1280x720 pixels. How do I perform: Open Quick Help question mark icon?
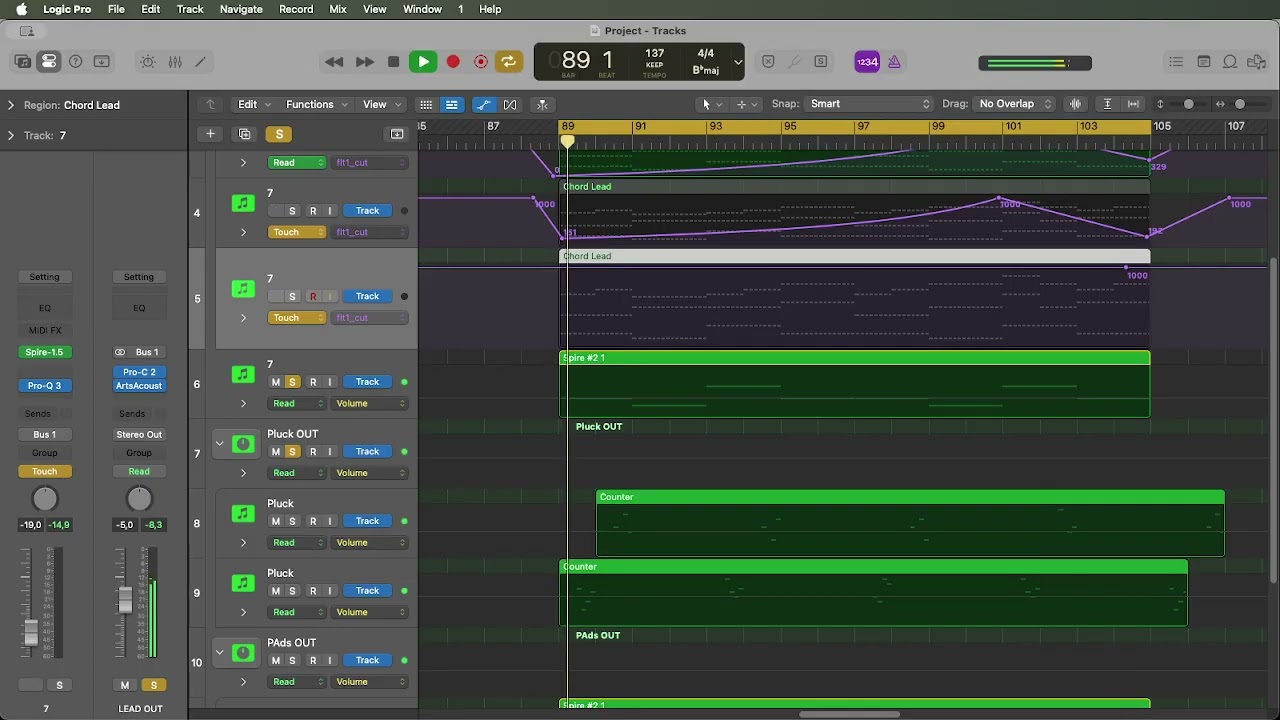click(x=75, y=62)
